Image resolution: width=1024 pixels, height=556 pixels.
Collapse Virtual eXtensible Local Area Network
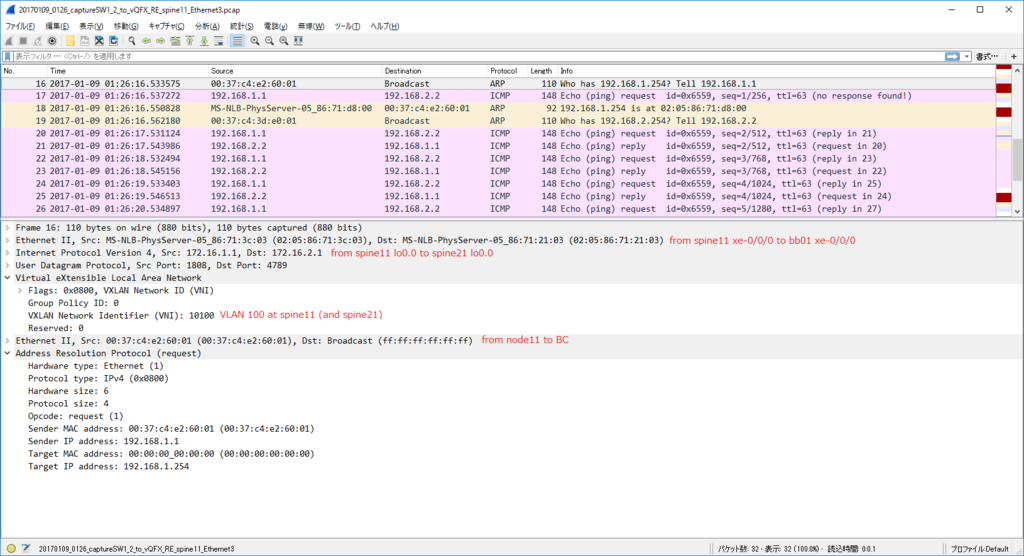point(7,278)
